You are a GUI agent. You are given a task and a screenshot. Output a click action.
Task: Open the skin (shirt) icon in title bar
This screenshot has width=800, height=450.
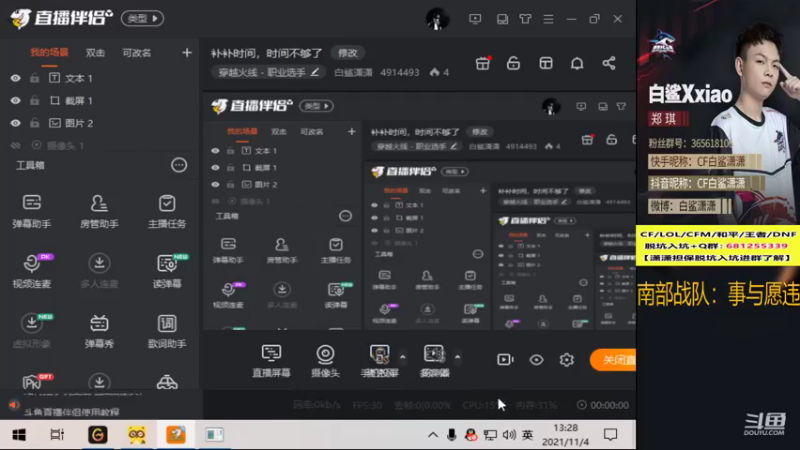point(525,19)
